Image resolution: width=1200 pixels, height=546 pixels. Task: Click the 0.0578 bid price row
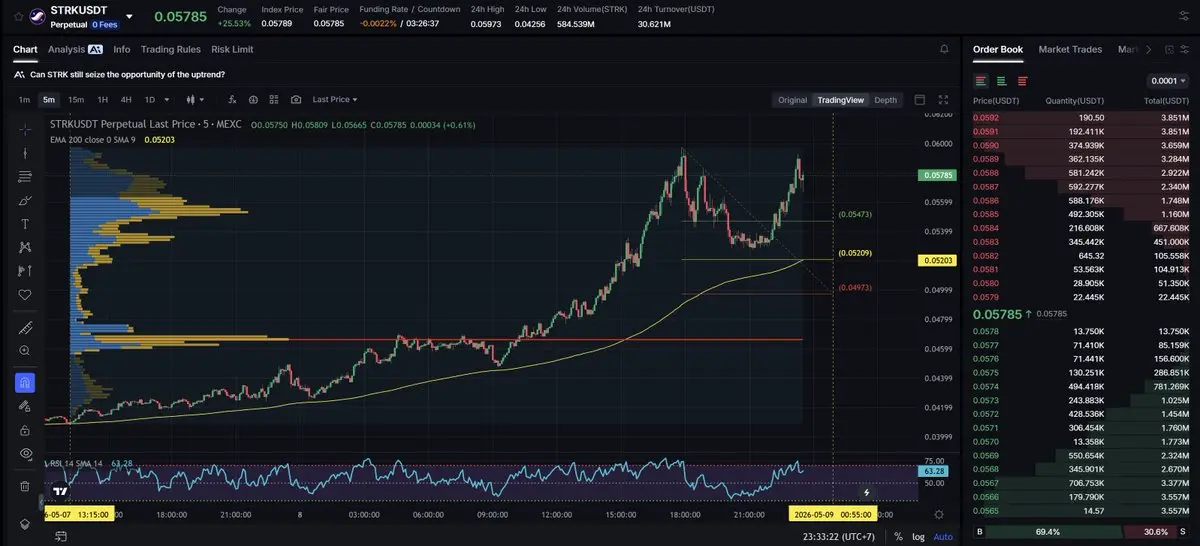click(x=1081, y=331)
